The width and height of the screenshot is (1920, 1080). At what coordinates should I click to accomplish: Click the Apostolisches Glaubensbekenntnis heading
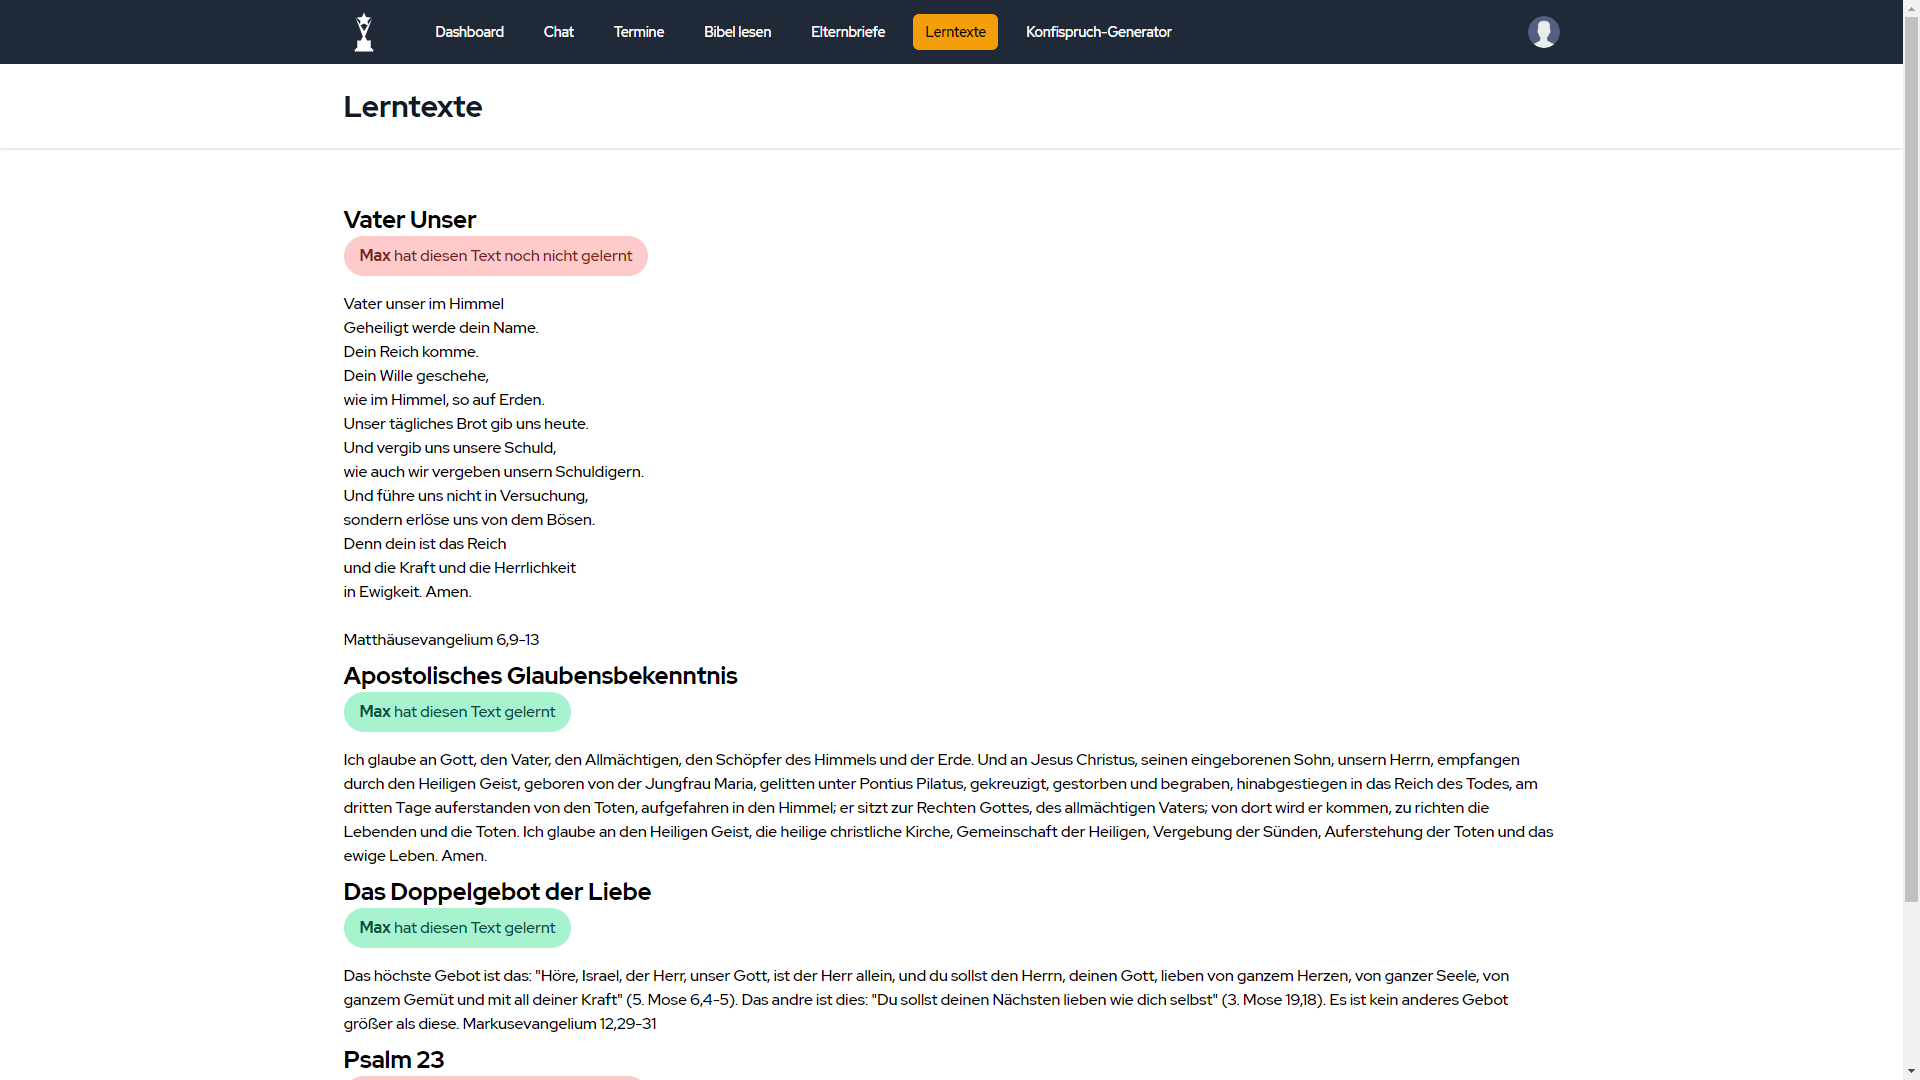pos(540,676)
